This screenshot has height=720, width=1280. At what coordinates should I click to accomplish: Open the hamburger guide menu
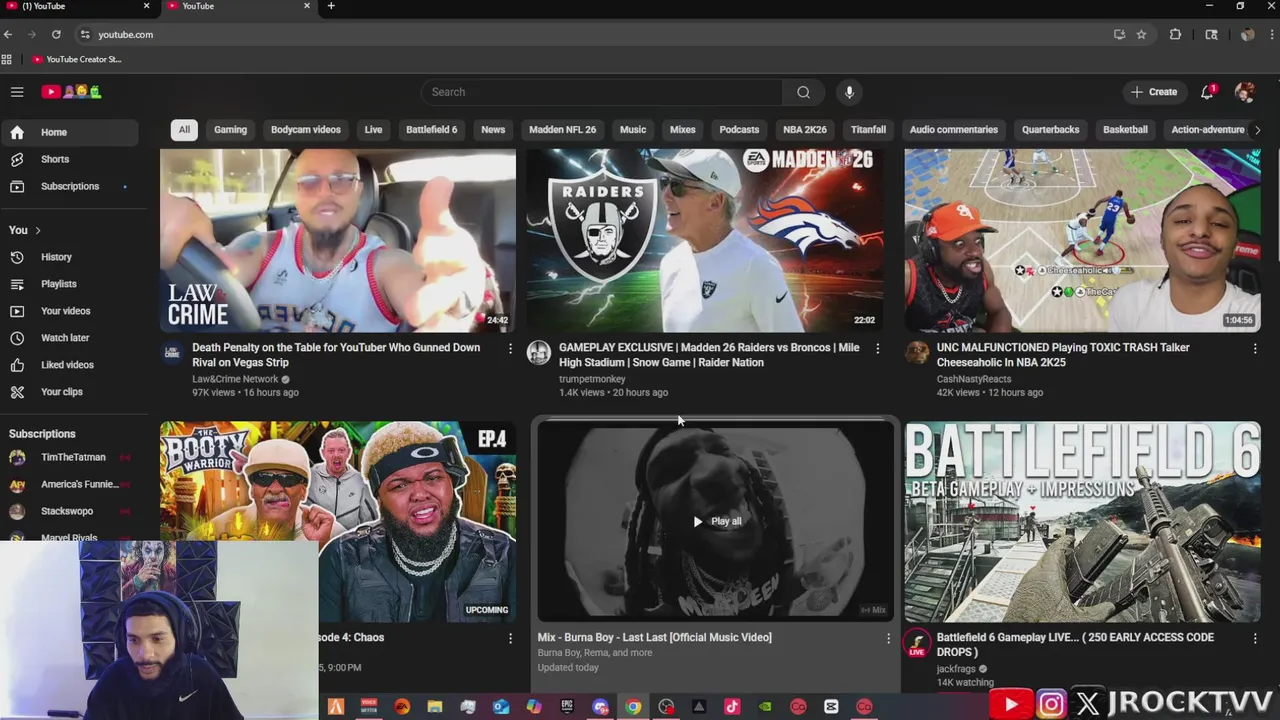pyautogui.click(x=17, y=92)
